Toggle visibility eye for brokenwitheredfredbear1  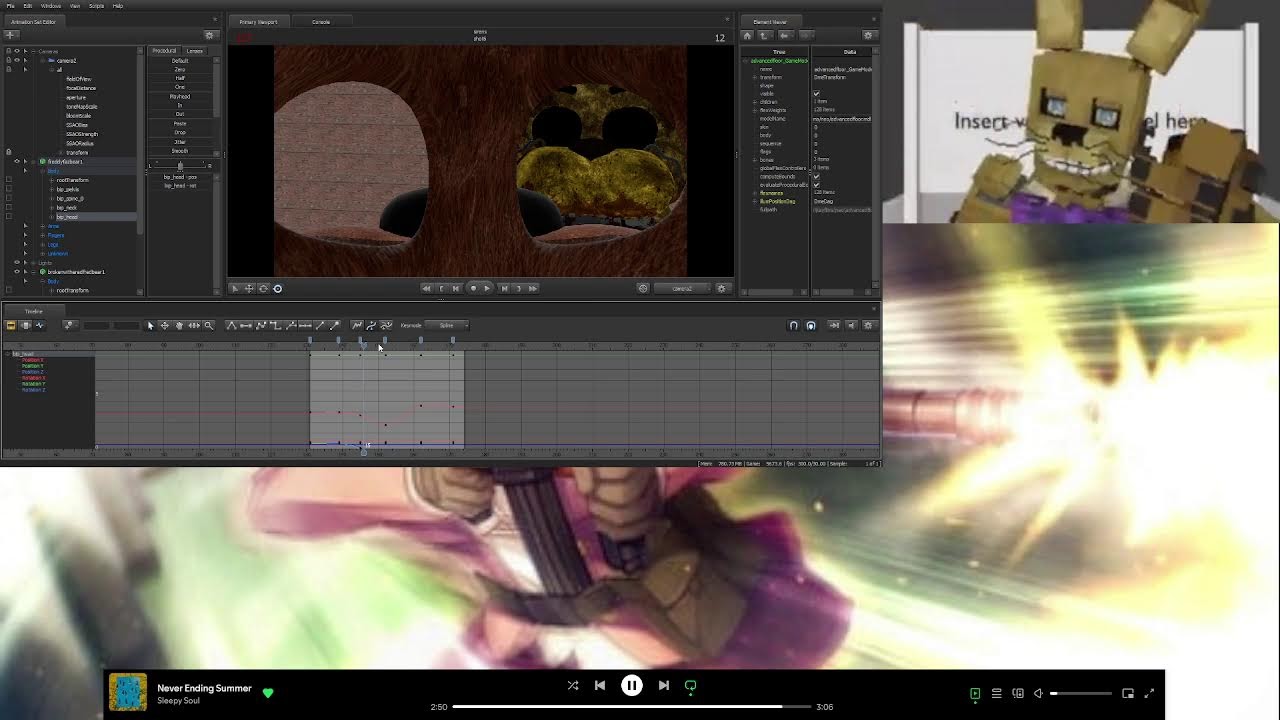coord(16,271)
